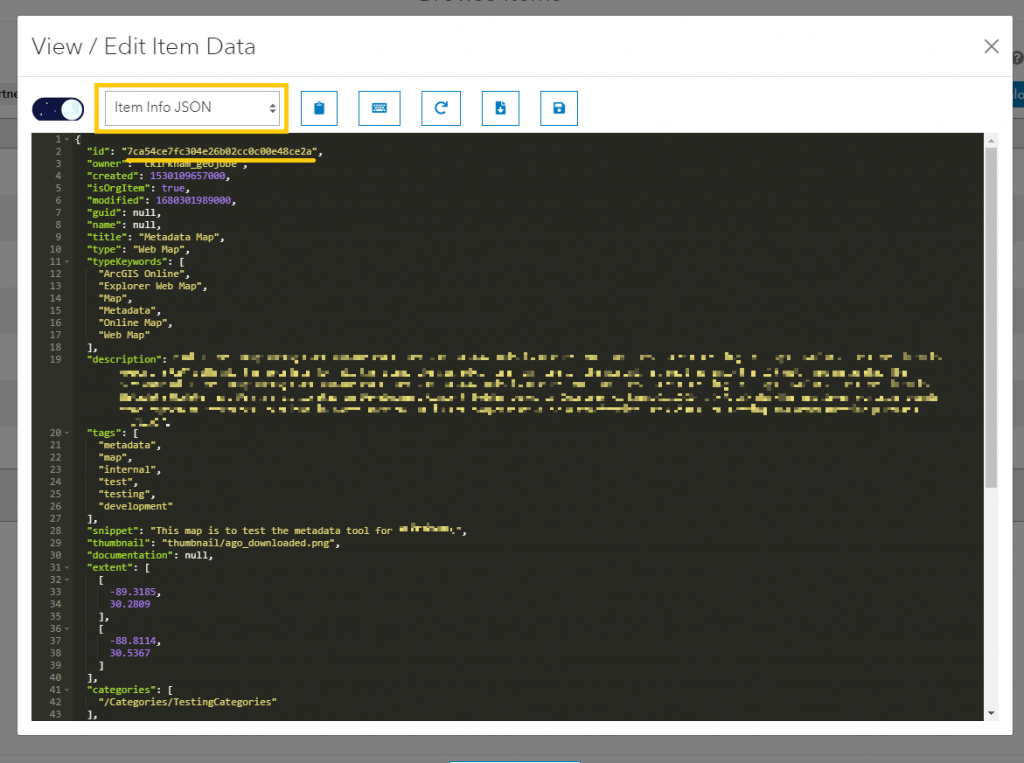Click the refresh/reload JSON icon
Viewport: 1024px width, 763px height.
pos(440,108)
